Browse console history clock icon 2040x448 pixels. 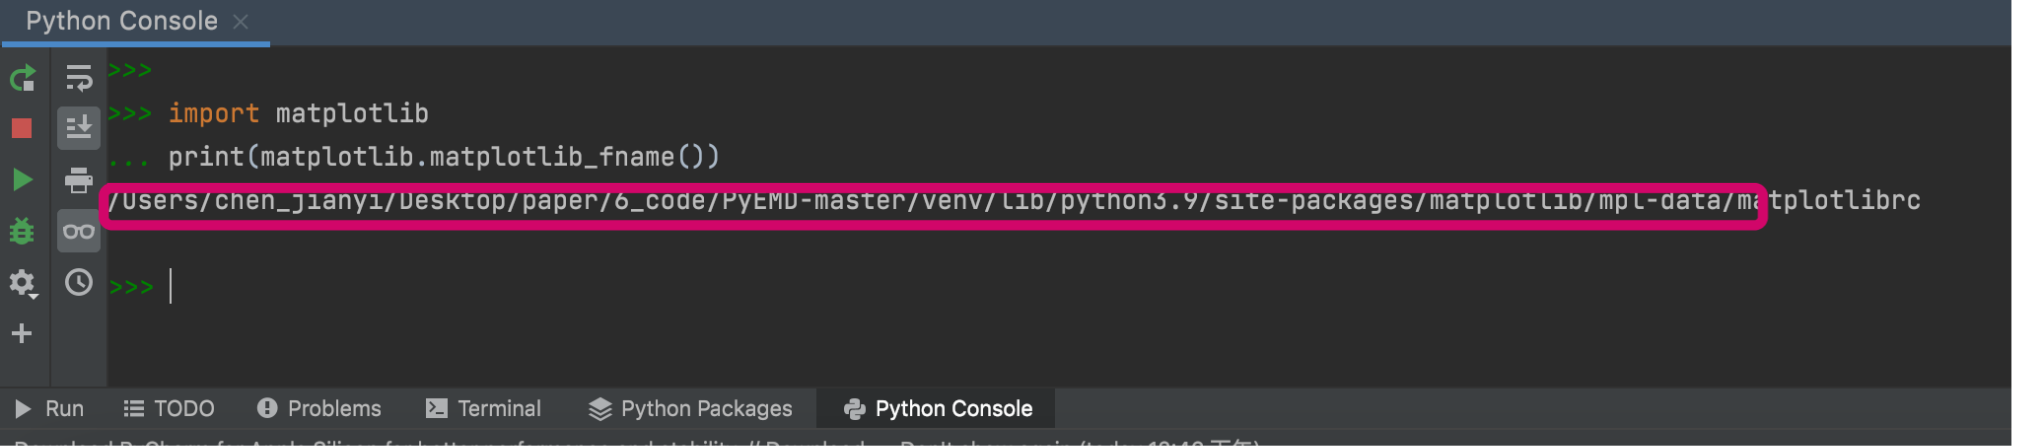coord(78,283)
